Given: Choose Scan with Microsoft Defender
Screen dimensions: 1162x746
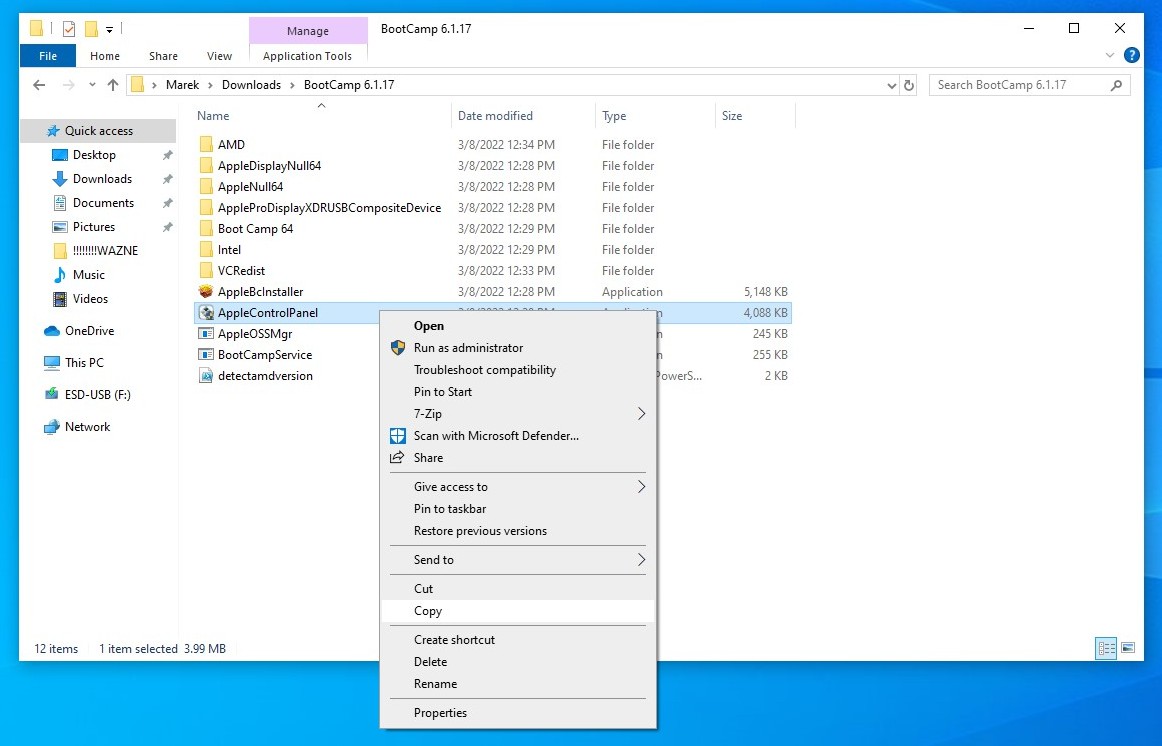Looking at the screenshot, I should click(x=518, y=436).
